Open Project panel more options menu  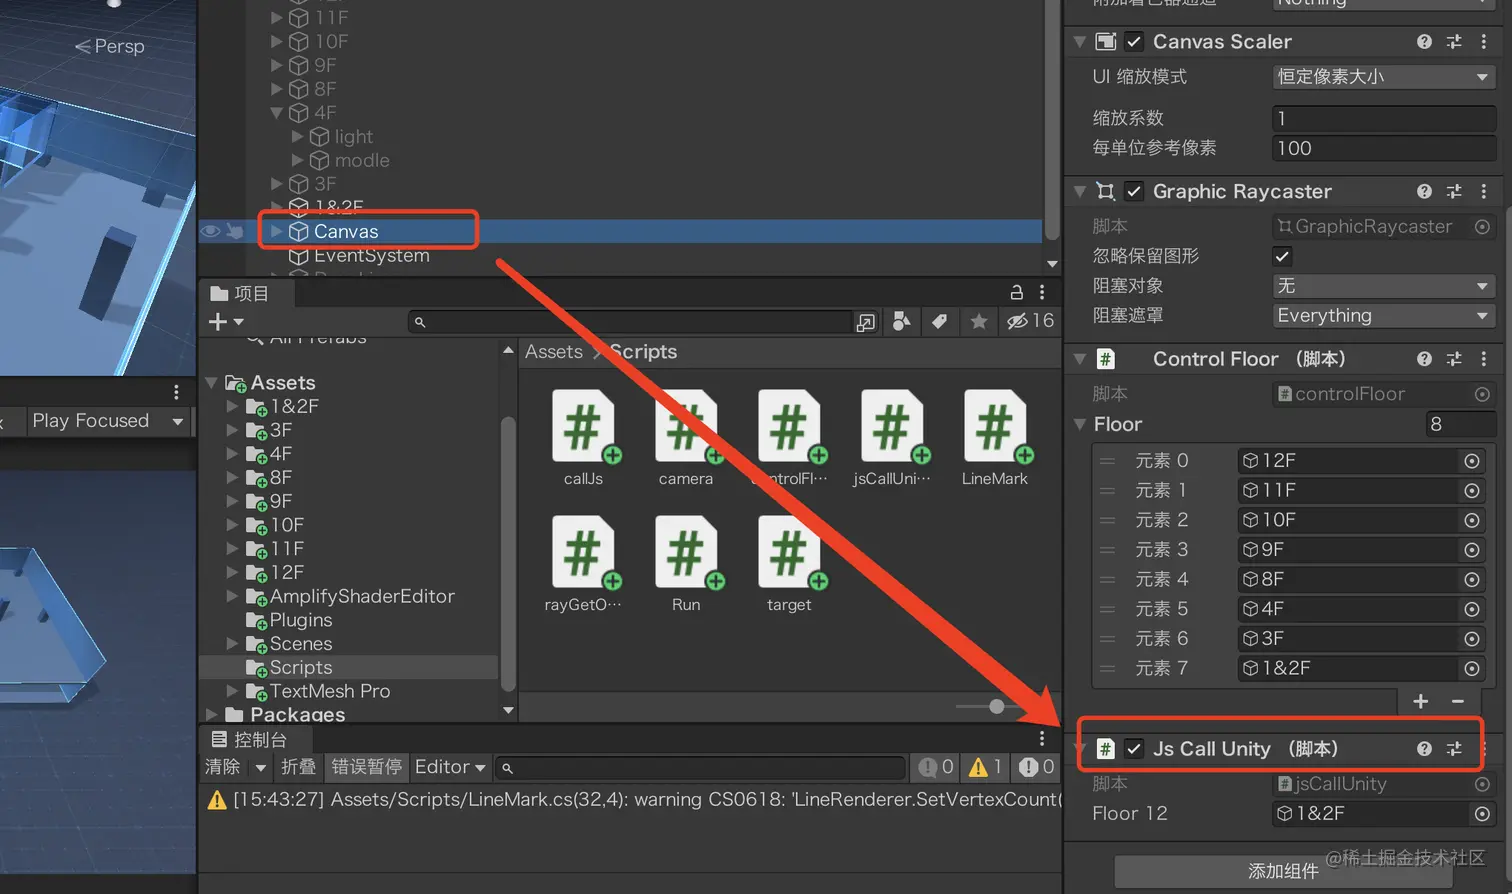pos(1042,293)
